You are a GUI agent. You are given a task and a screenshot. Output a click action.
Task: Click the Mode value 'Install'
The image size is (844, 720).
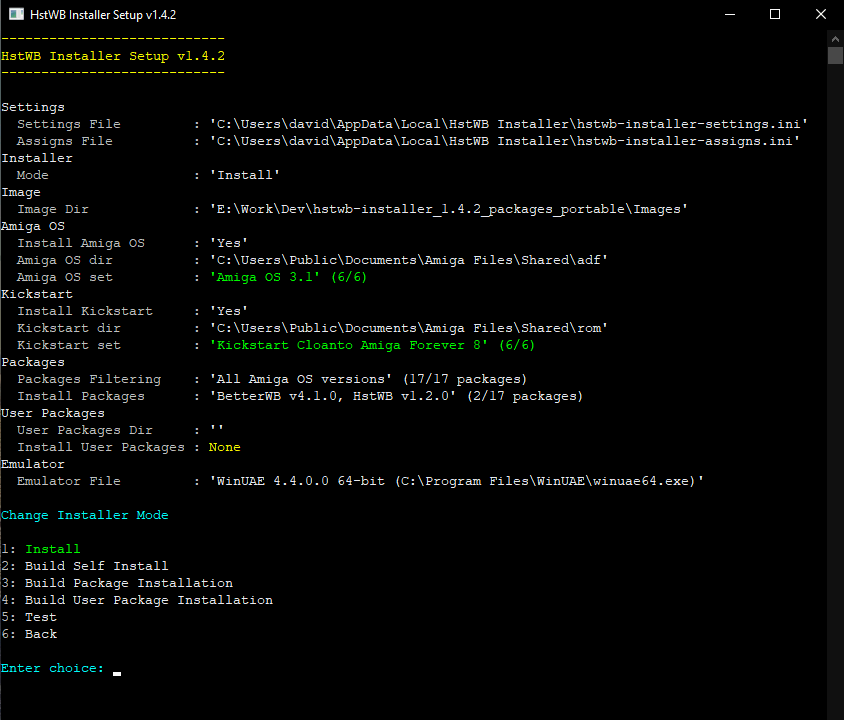coord(244,175)
